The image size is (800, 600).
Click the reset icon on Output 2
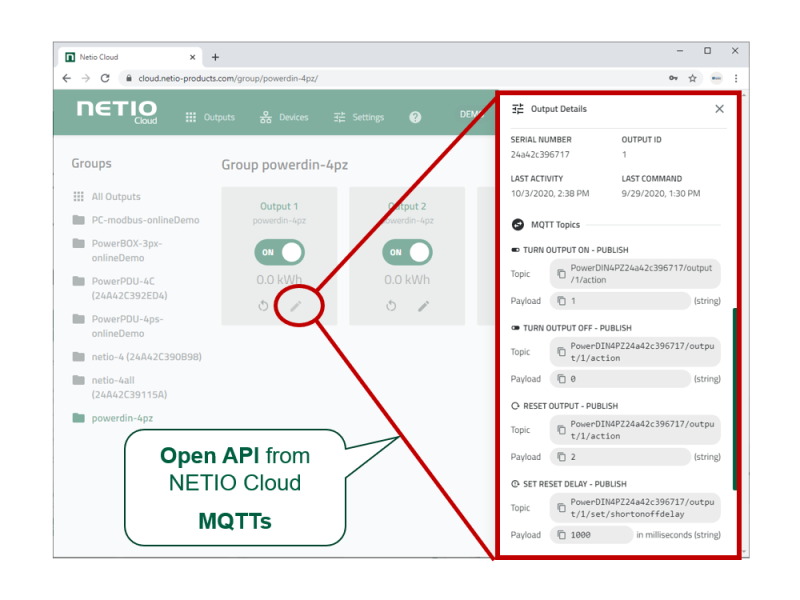pos(391,306)
